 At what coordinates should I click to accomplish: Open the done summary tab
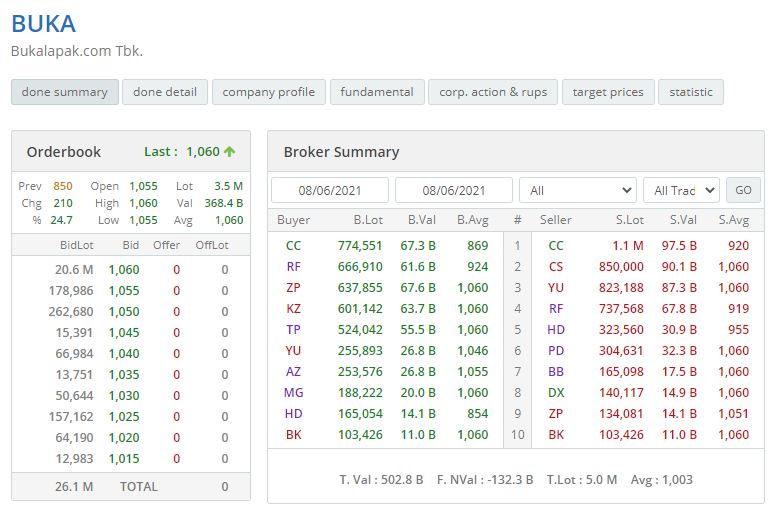click(65, 92)
